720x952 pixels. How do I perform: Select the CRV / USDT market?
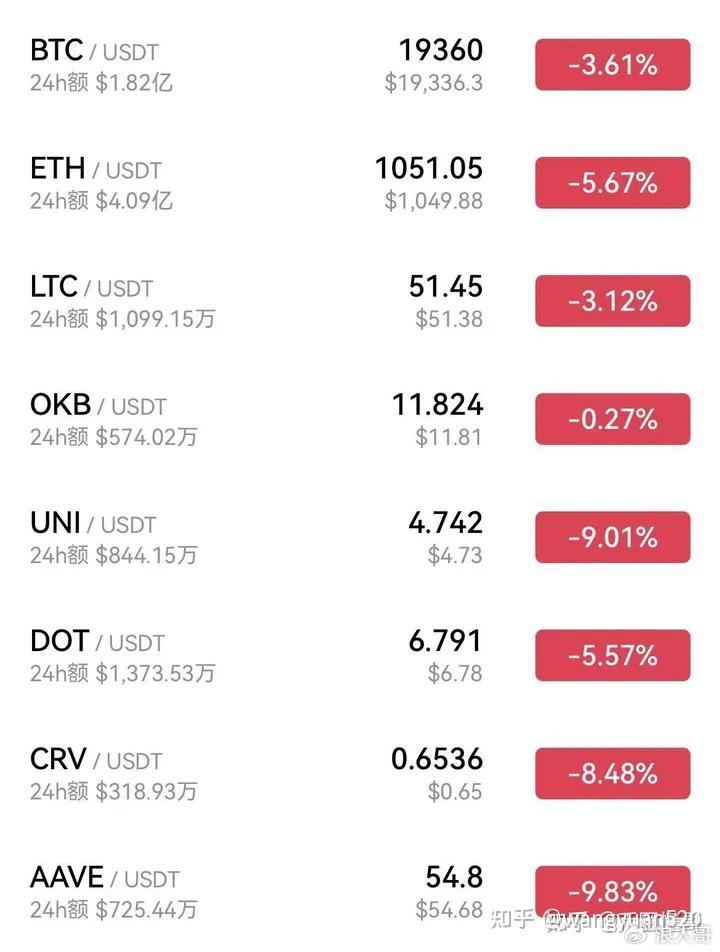click(96, 759)
